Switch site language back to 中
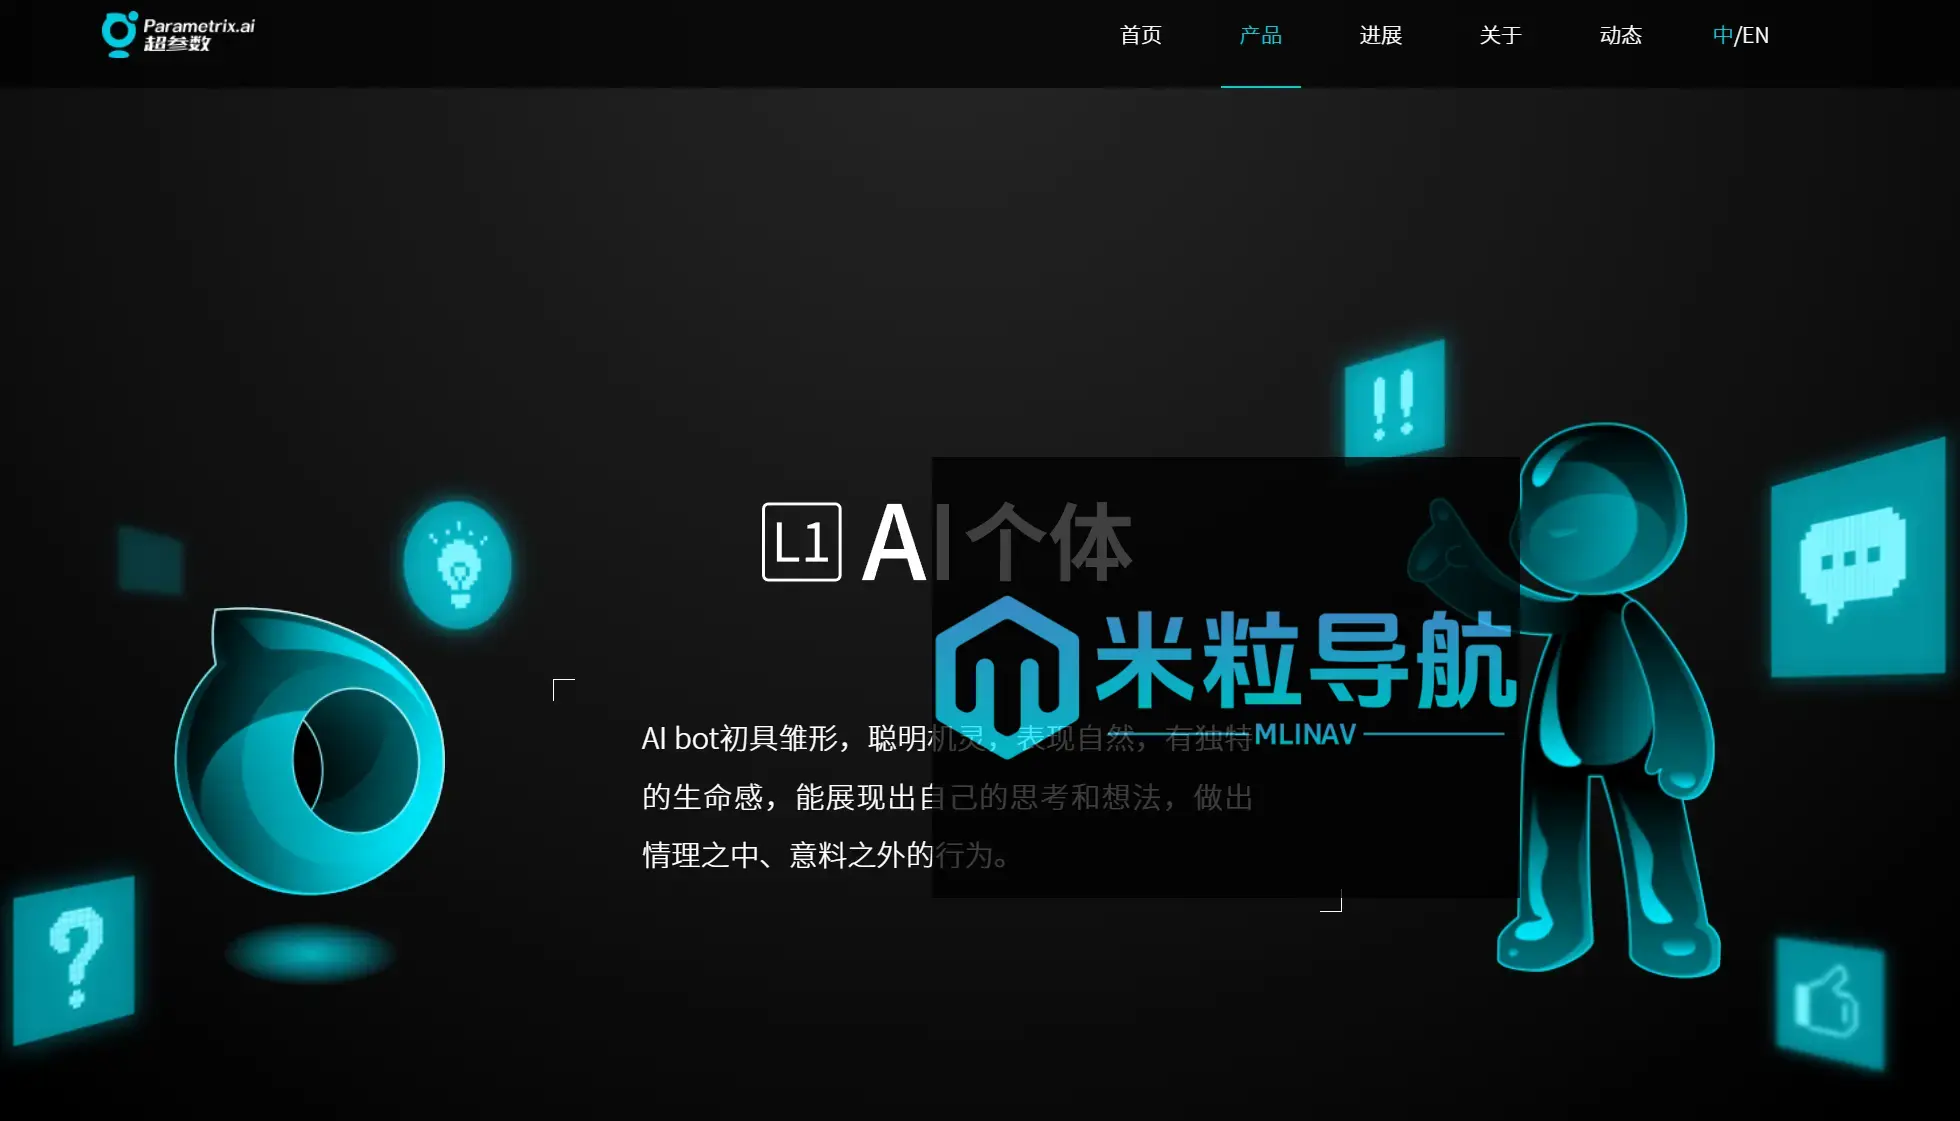1960x1121 pixels. 1722,35
